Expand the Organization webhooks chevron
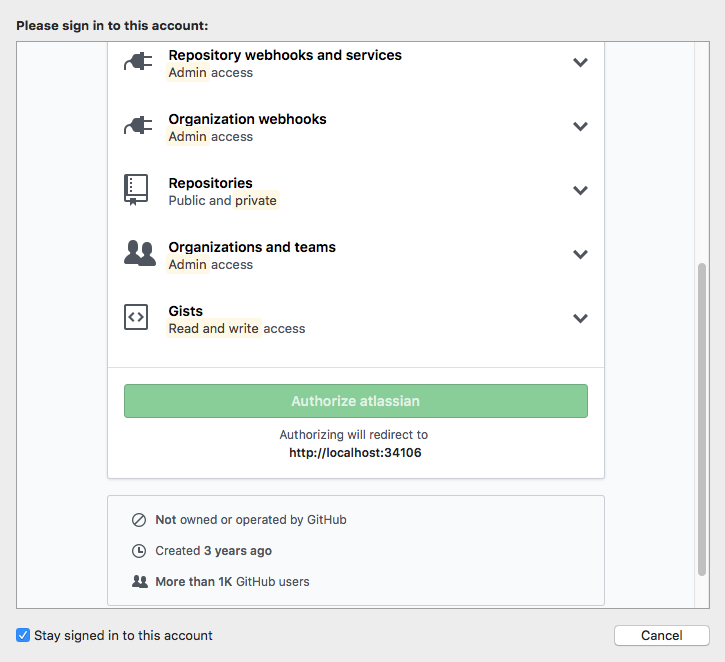Screen dimensions: 725x662 (580, 126)
